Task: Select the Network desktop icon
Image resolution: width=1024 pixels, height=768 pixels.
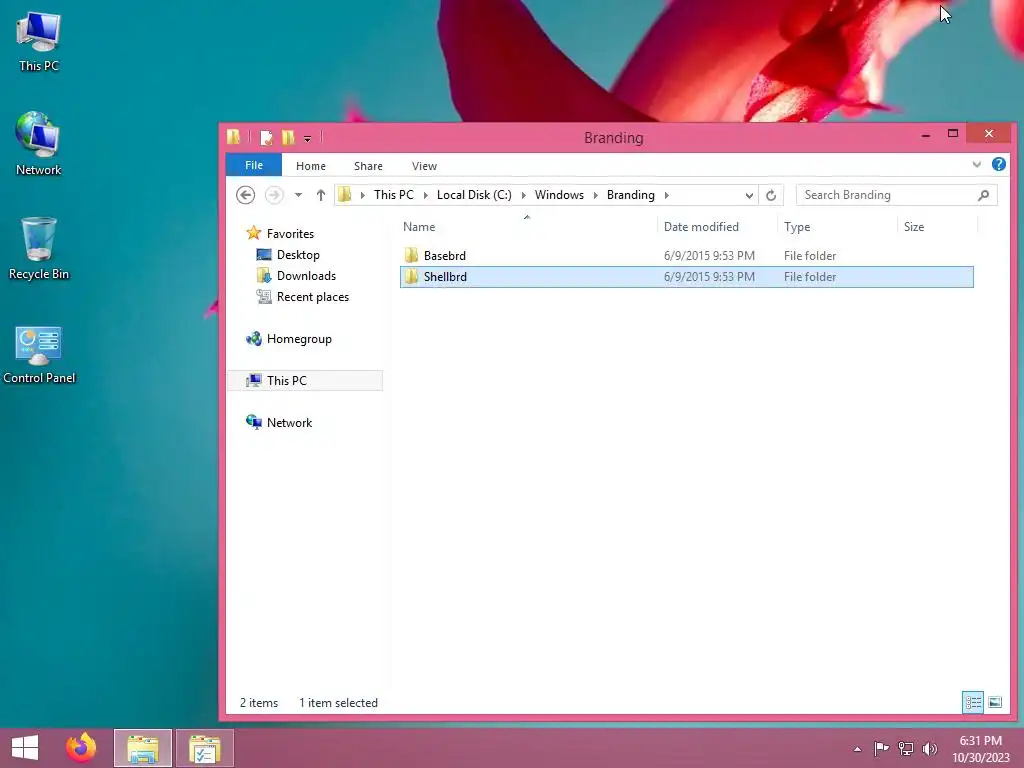Action: (39, 144)
